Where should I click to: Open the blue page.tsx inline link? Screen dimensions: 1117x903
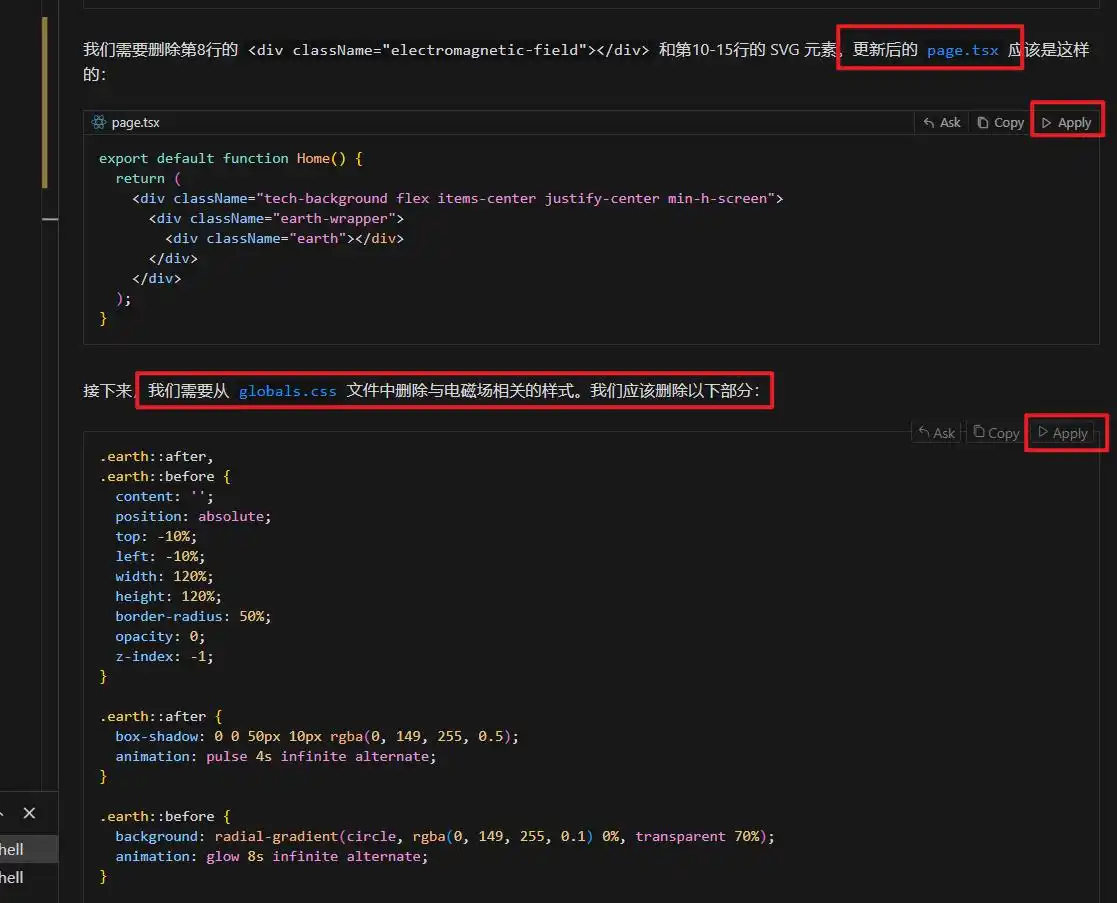(962, 50)
